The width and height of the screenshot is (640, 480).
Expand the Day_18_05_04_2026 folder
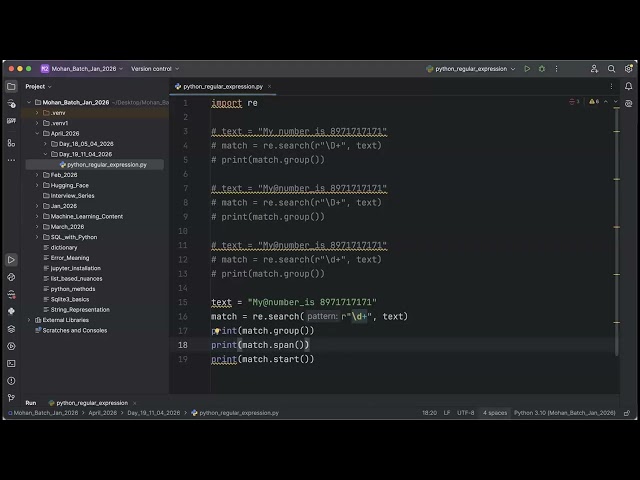tap(45, 144)
